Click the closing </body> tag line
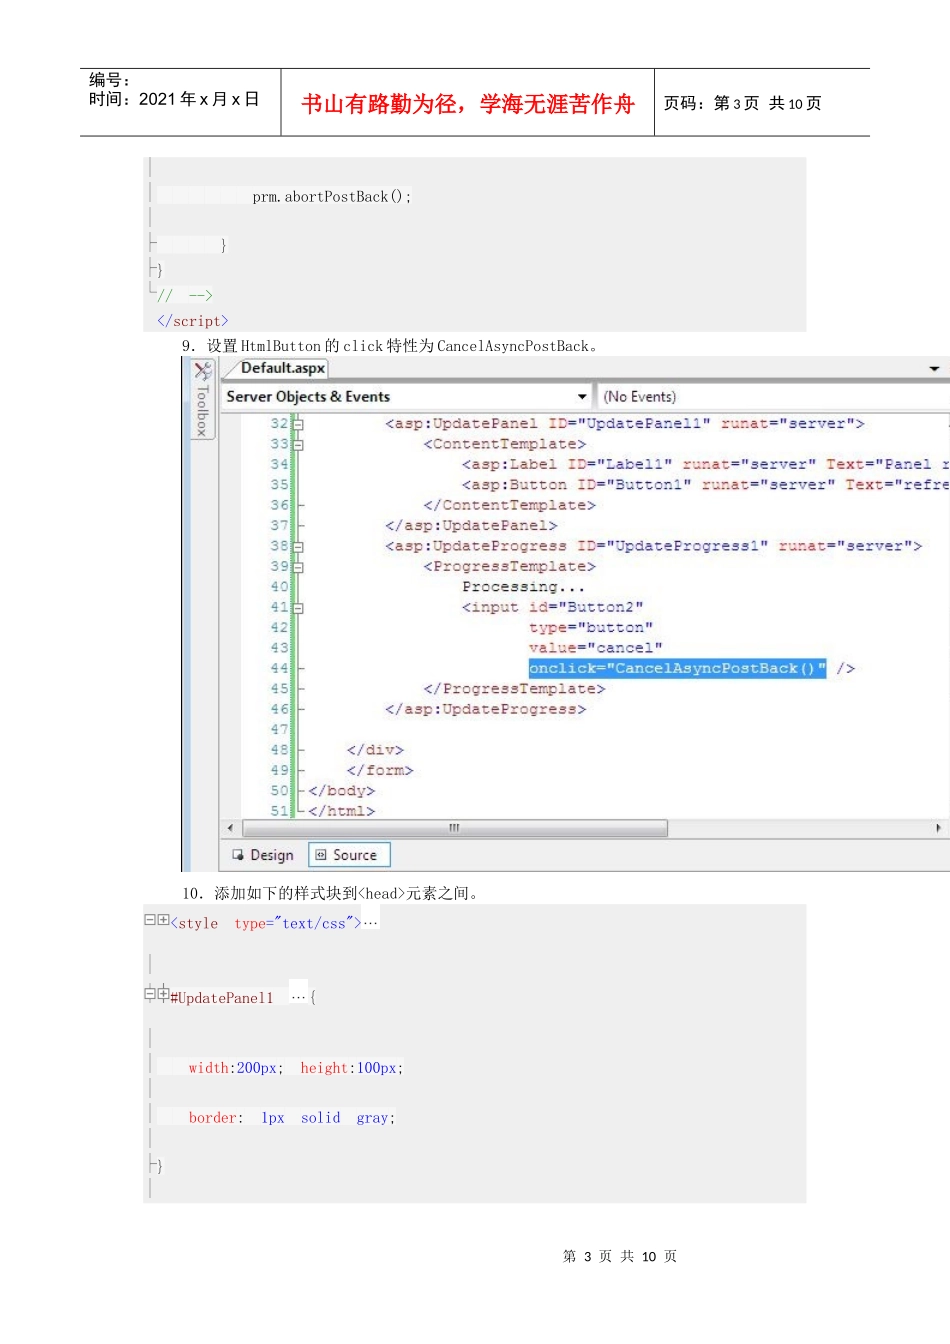950x1344 pixels. [342, 791]
